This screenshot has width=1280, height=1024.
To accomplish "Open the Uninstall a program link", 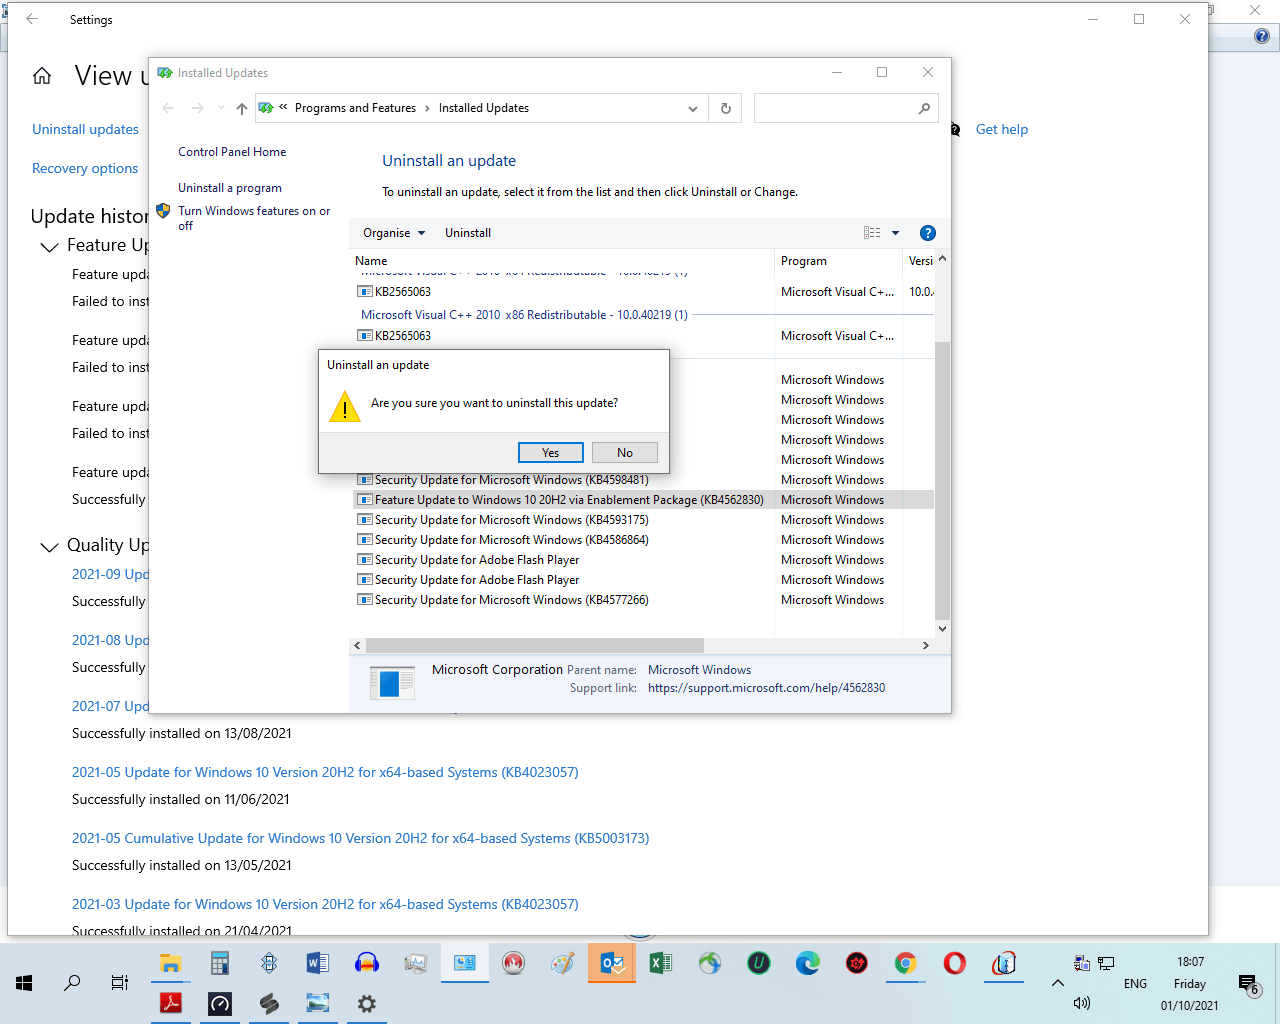I will (x=230, y=188).
